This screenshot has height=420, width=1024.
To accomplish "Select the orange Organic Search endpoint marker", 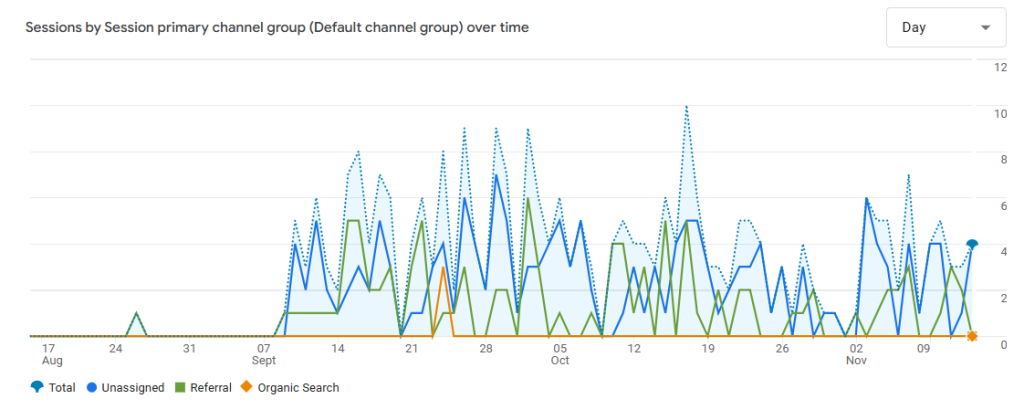I will click(x=972, y=336).
